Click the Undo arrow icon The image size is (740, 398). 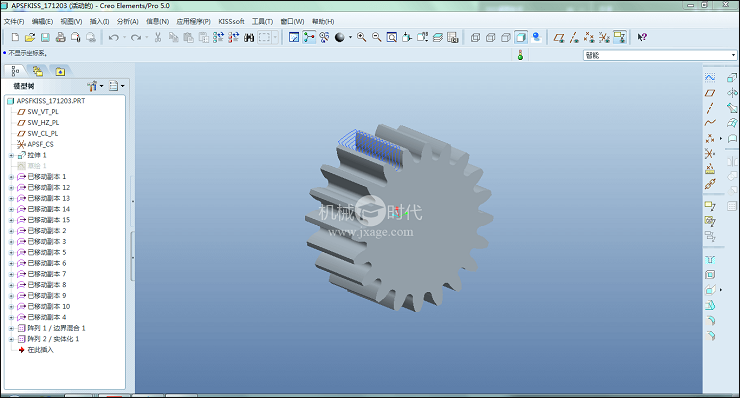pyautogui.click(x=113, y=37)
